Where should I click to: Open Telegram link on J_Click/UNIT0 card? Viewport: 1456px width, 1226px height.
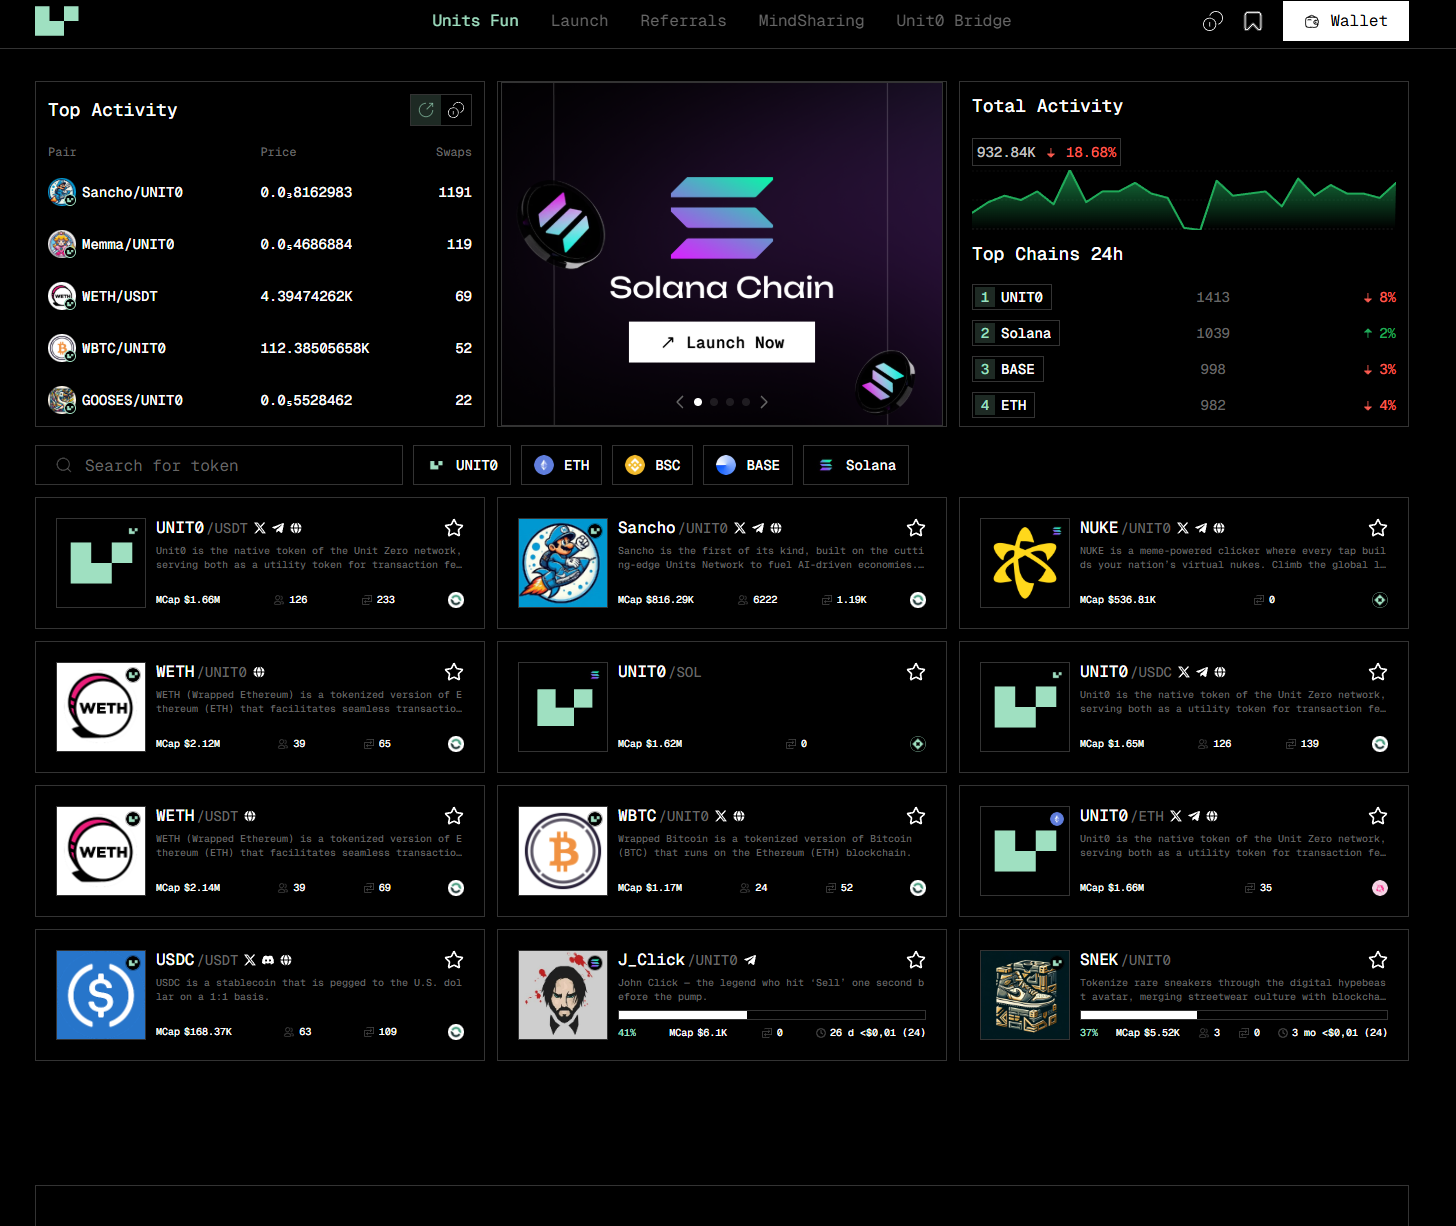click(x=750, y=960)
